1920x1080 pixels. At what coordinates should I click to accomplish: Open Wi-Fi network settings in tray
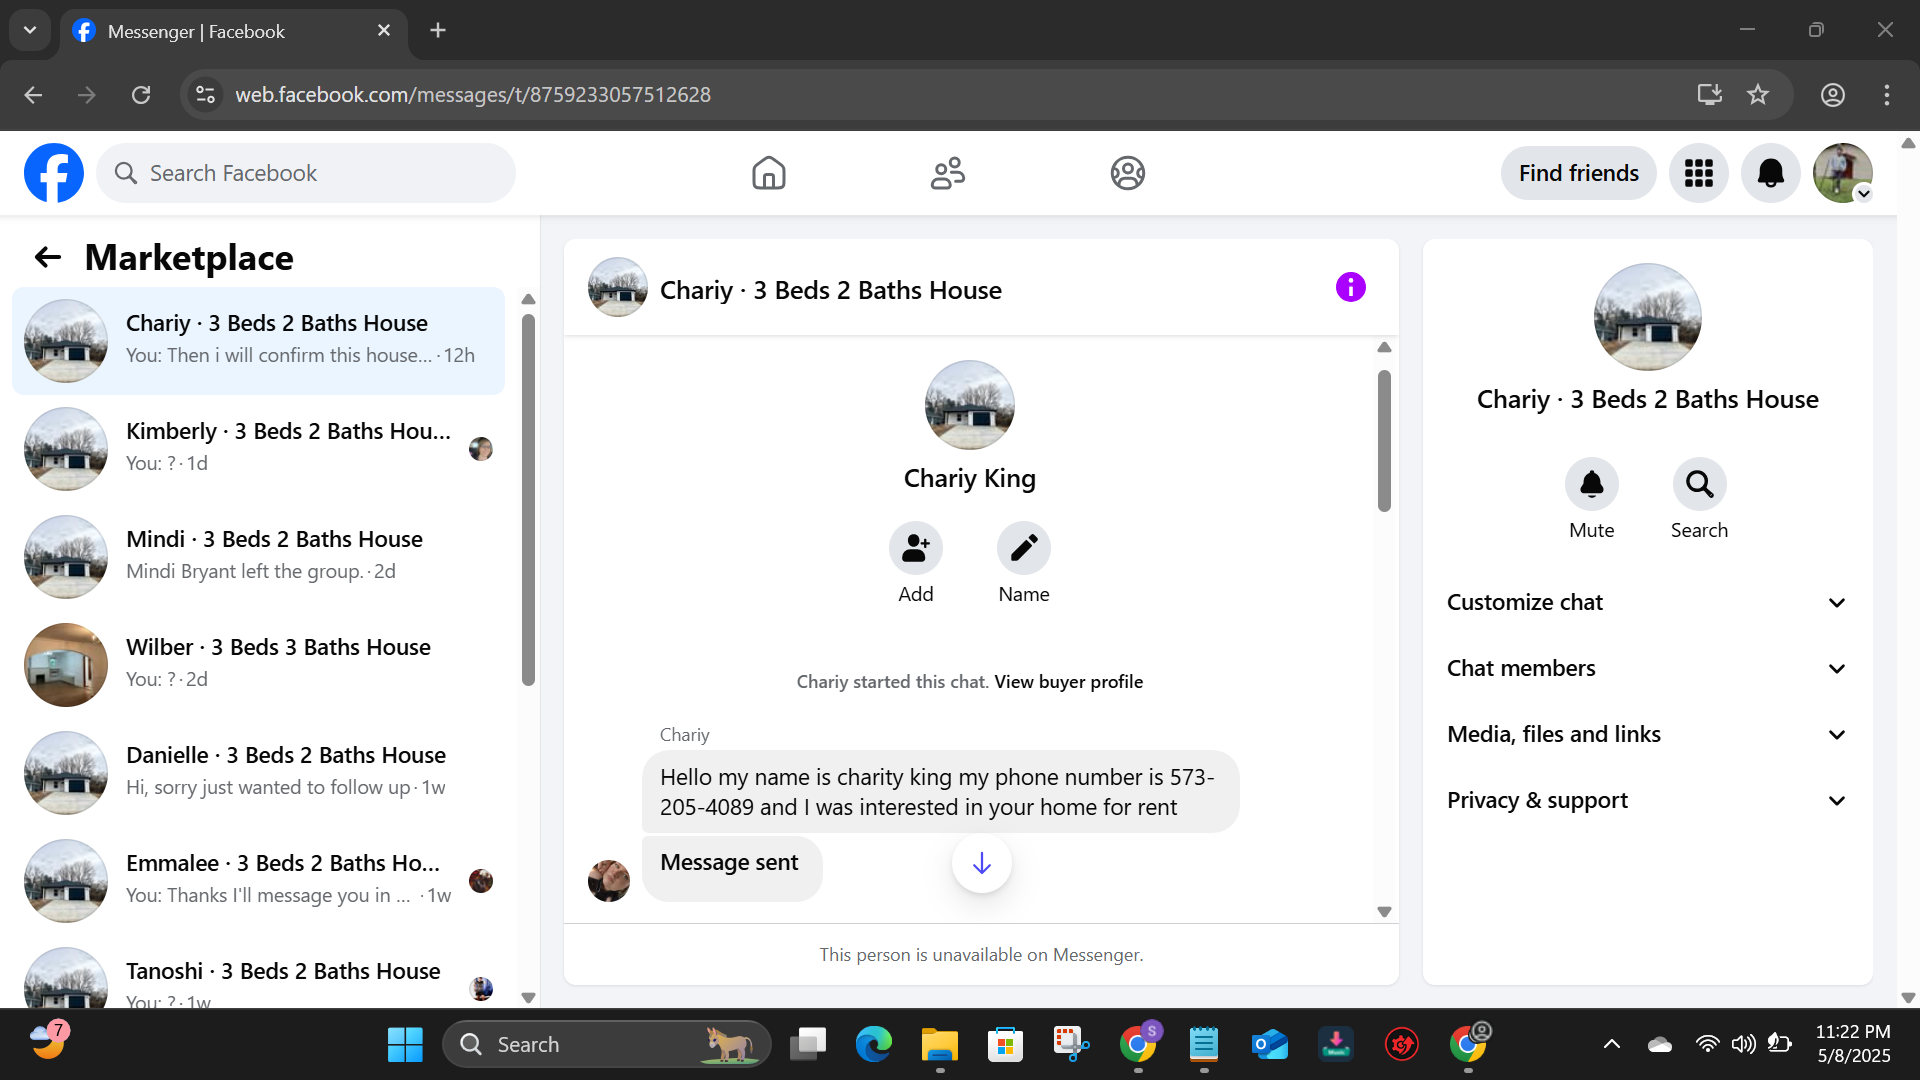(x=1707, y=1045)
